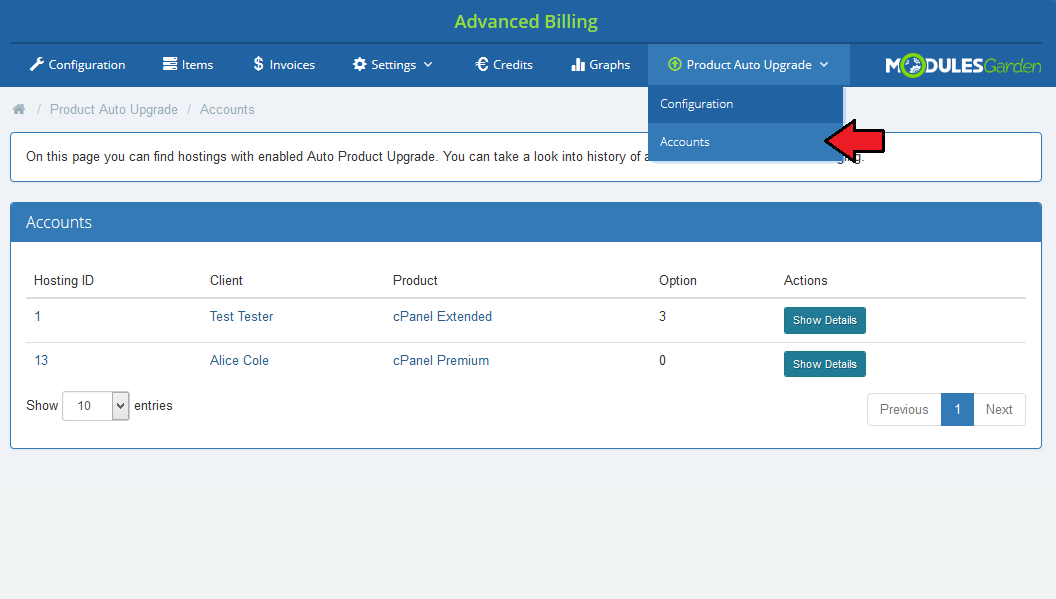Open Alice Cole client link
The height and width of the screenshot is (599, 1056).
(239, 360)
